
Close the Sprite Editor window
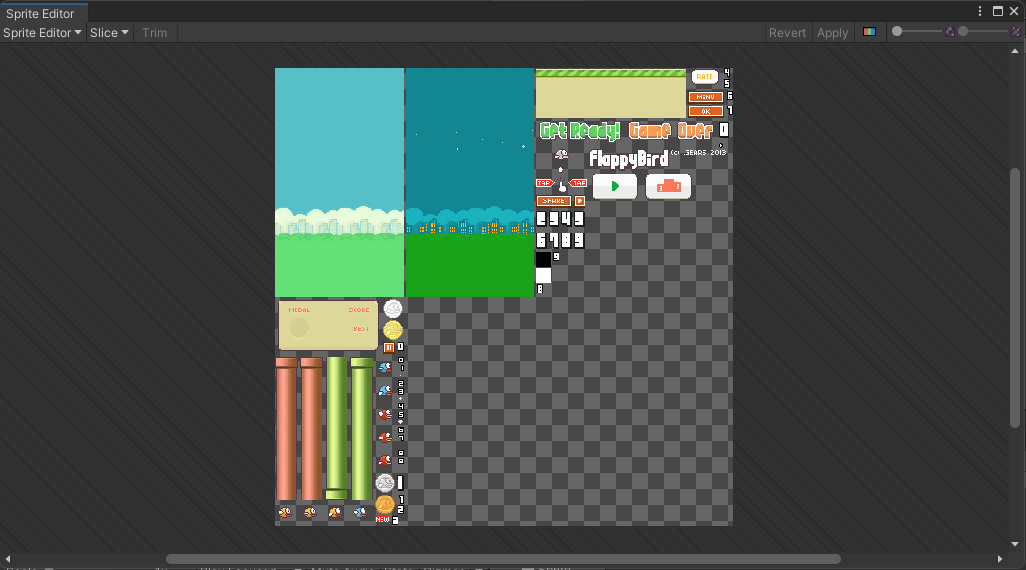coord(1014,11)
